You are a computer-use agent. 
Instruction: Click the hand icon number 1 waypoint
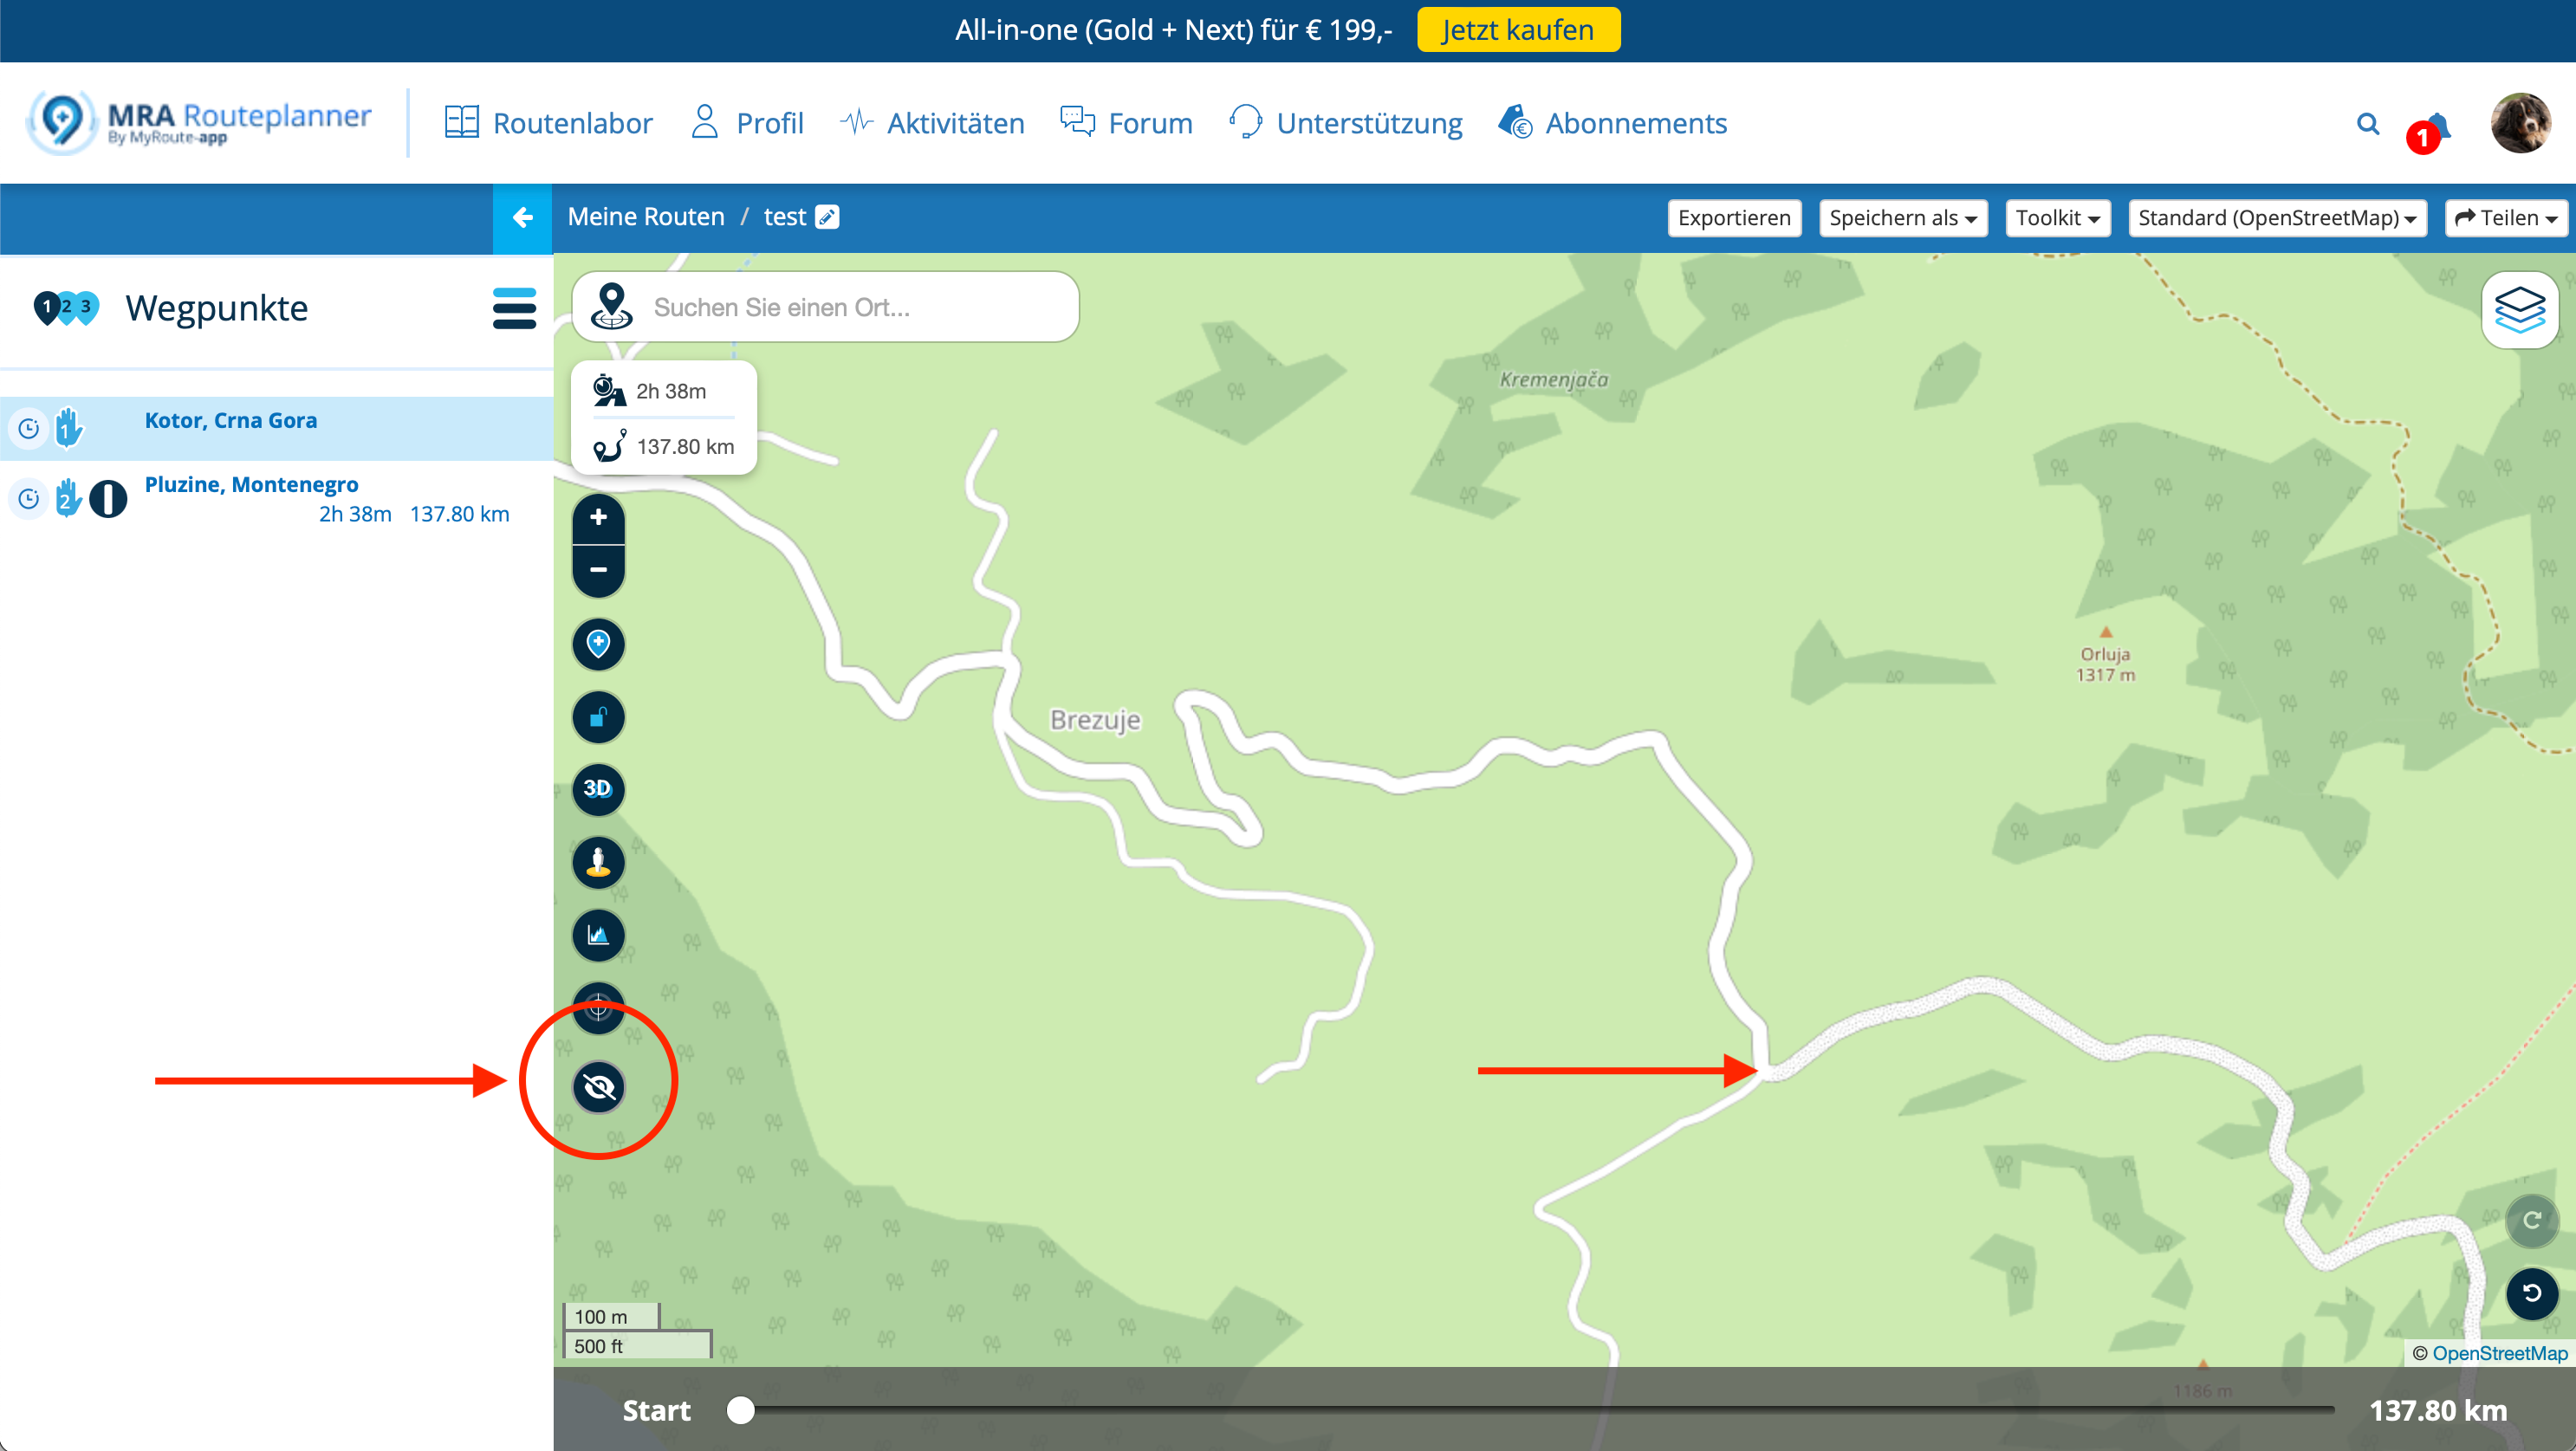68,428
